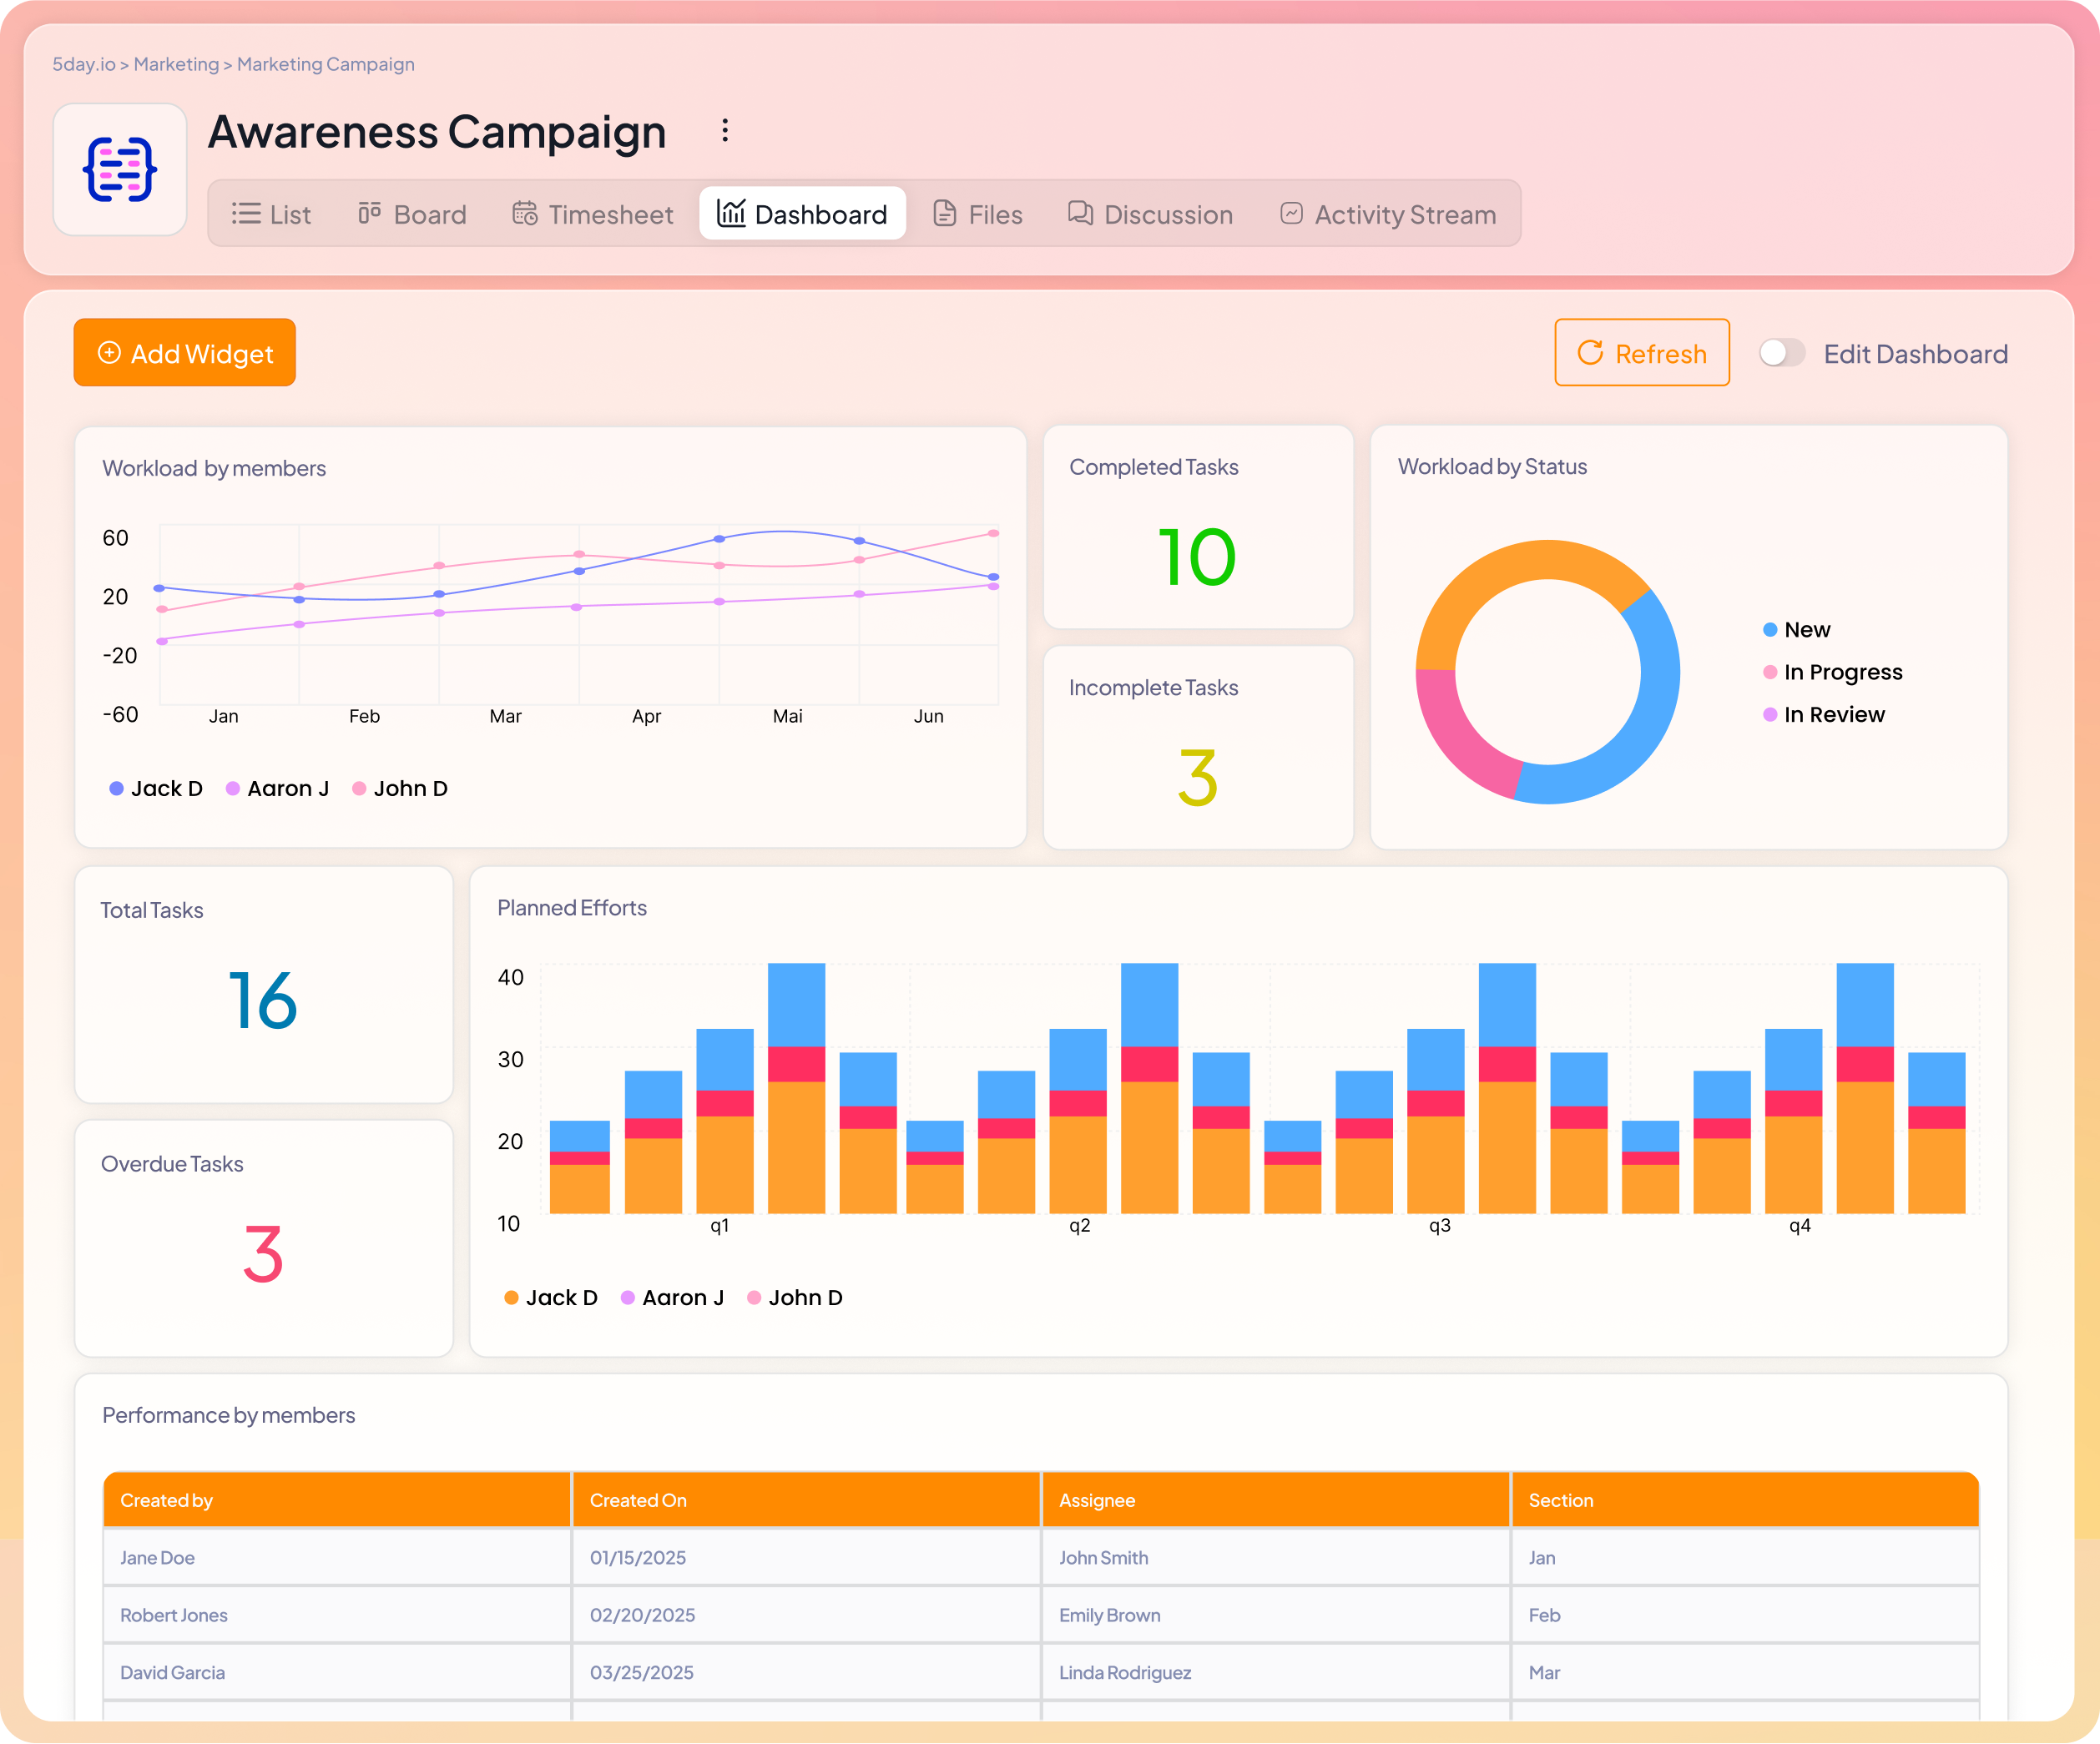Image resolution: width=2100 pixels, height=1744 pixels.
Task: Switch to the Board tab
Action: point(411,213)
